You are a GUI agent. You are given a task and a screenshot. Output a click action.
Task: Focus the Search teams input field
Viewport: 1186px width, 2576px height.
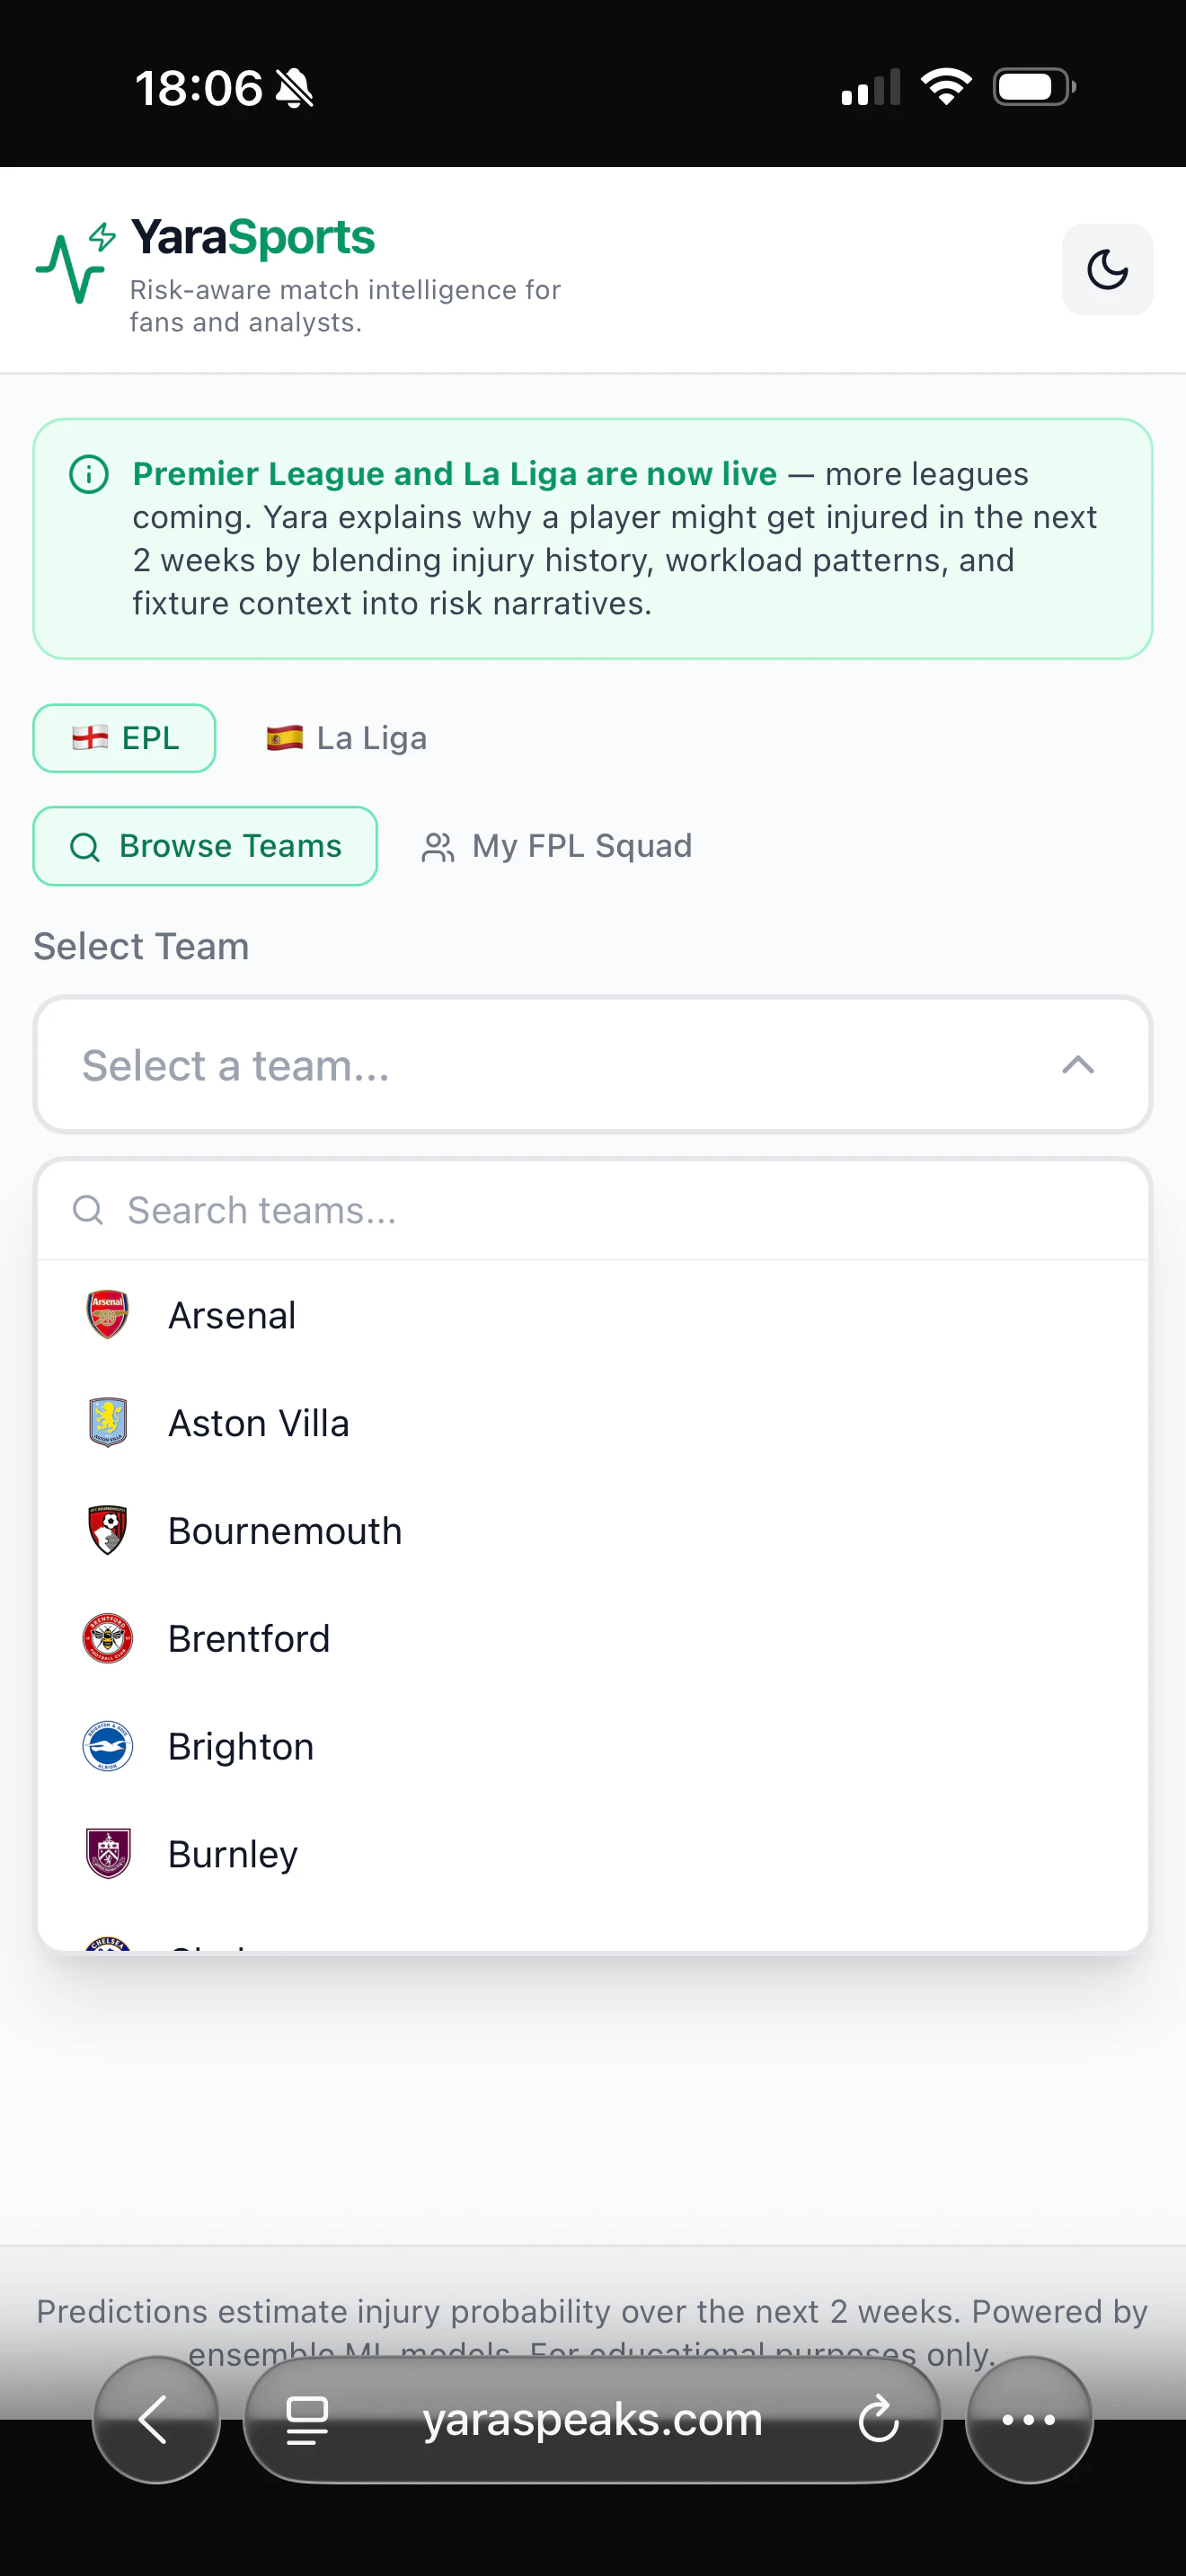(600, 1210)
